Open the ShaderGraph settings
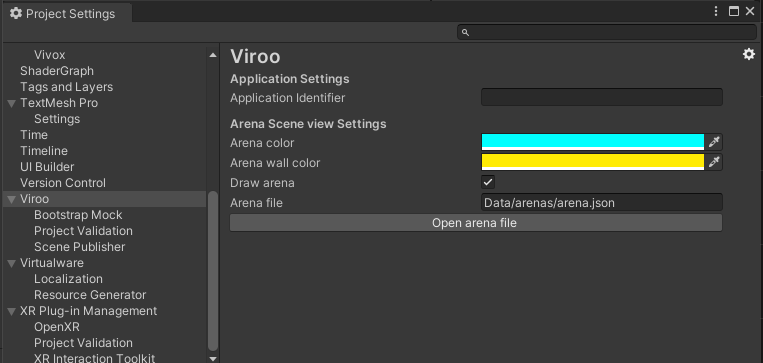Screen dimensions: 763x363 [x=57, y=71]
